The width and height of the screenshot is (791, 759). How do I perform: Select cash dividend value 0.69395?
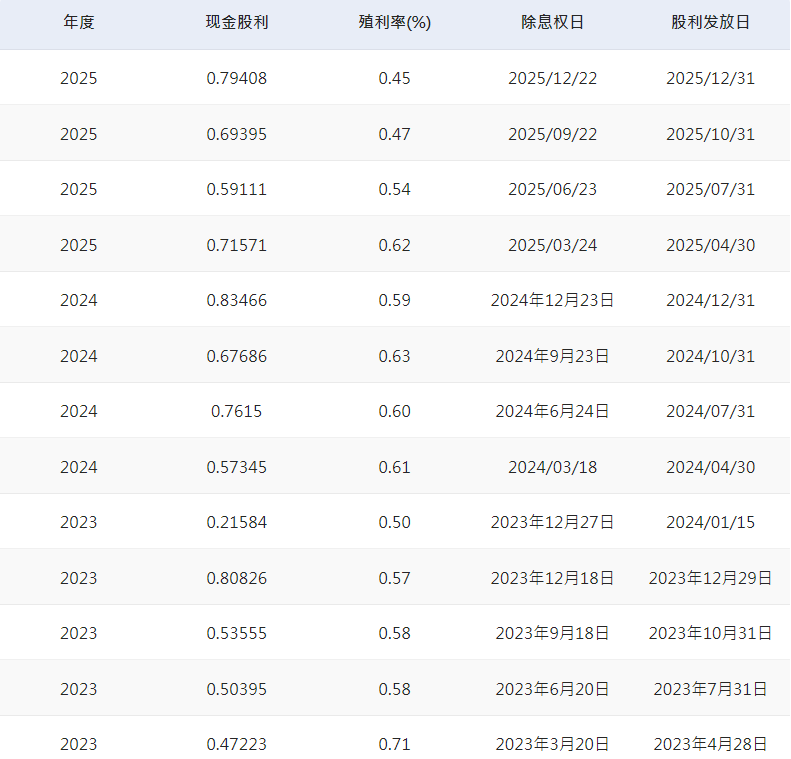point(237,134)
